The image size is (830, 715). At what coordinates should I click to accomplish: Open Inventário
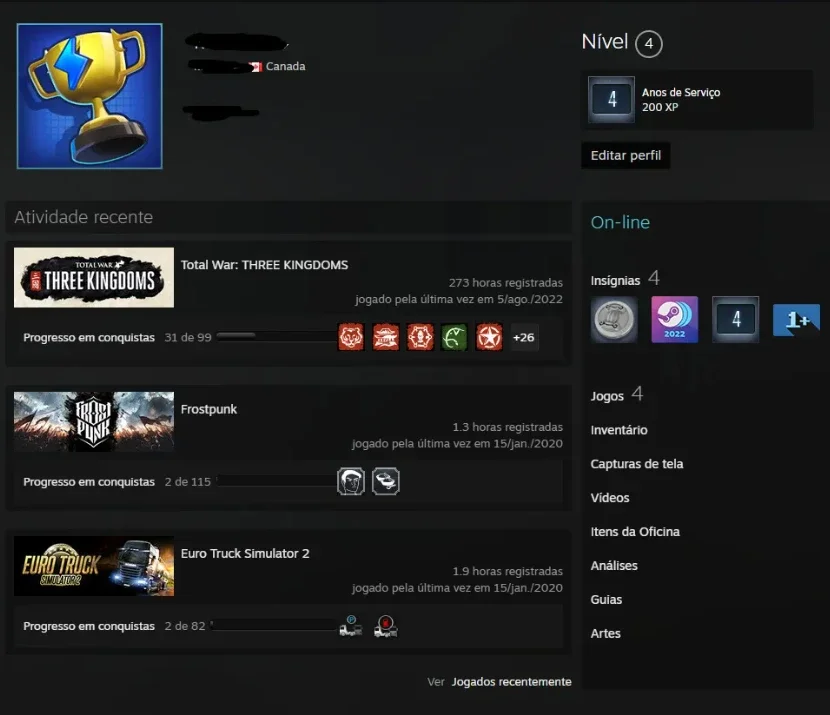coord(619,430)
